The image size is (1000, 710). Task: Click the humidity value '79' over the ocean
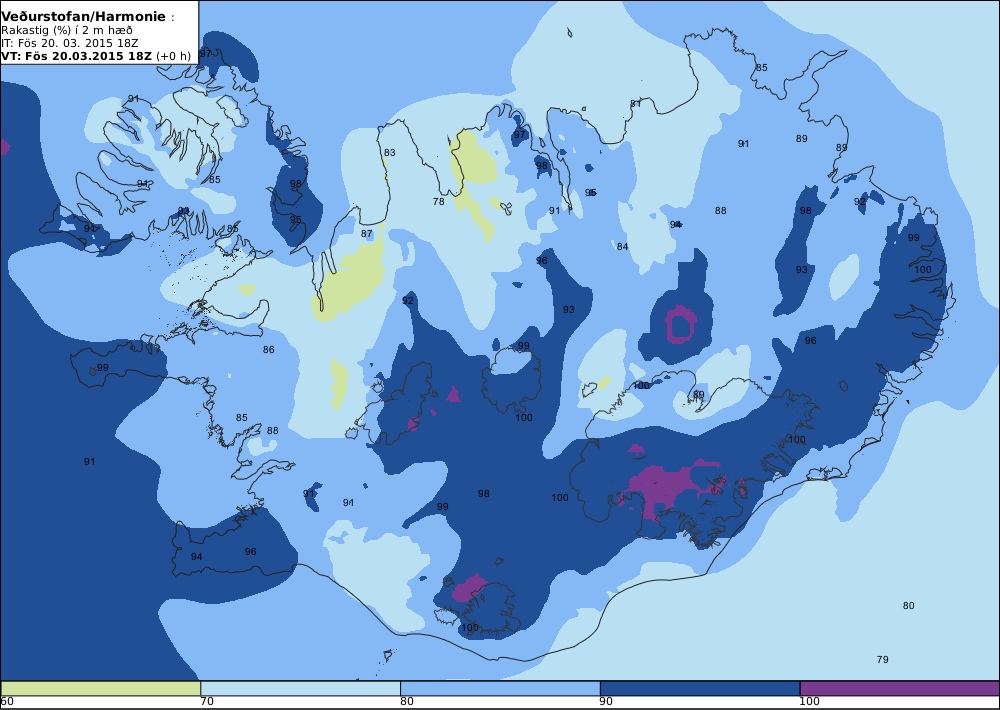[883, 660]
